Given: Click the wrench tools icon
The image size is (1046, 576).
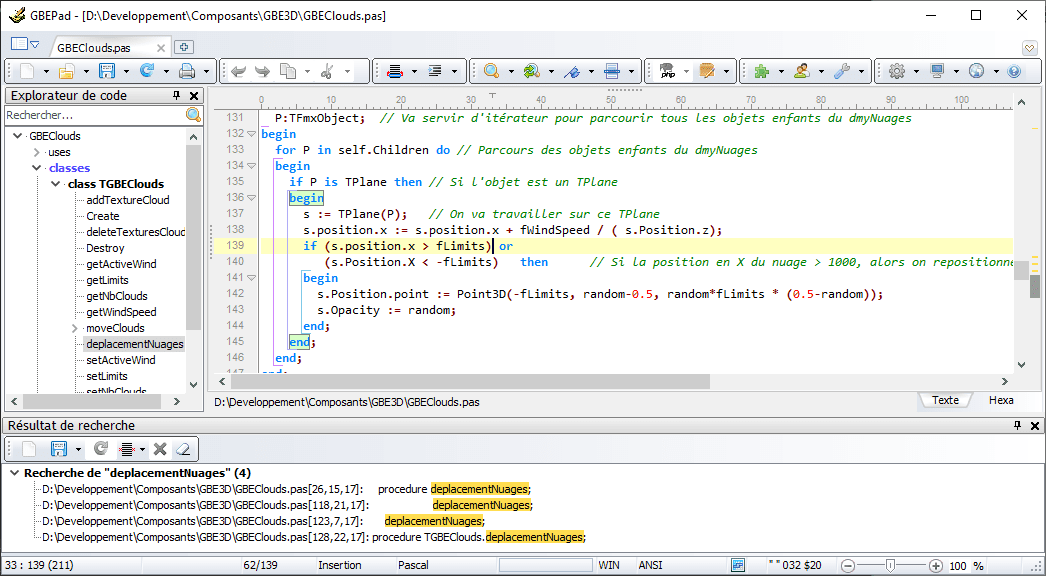Looking at the screenshot, I should pos(842,71).
